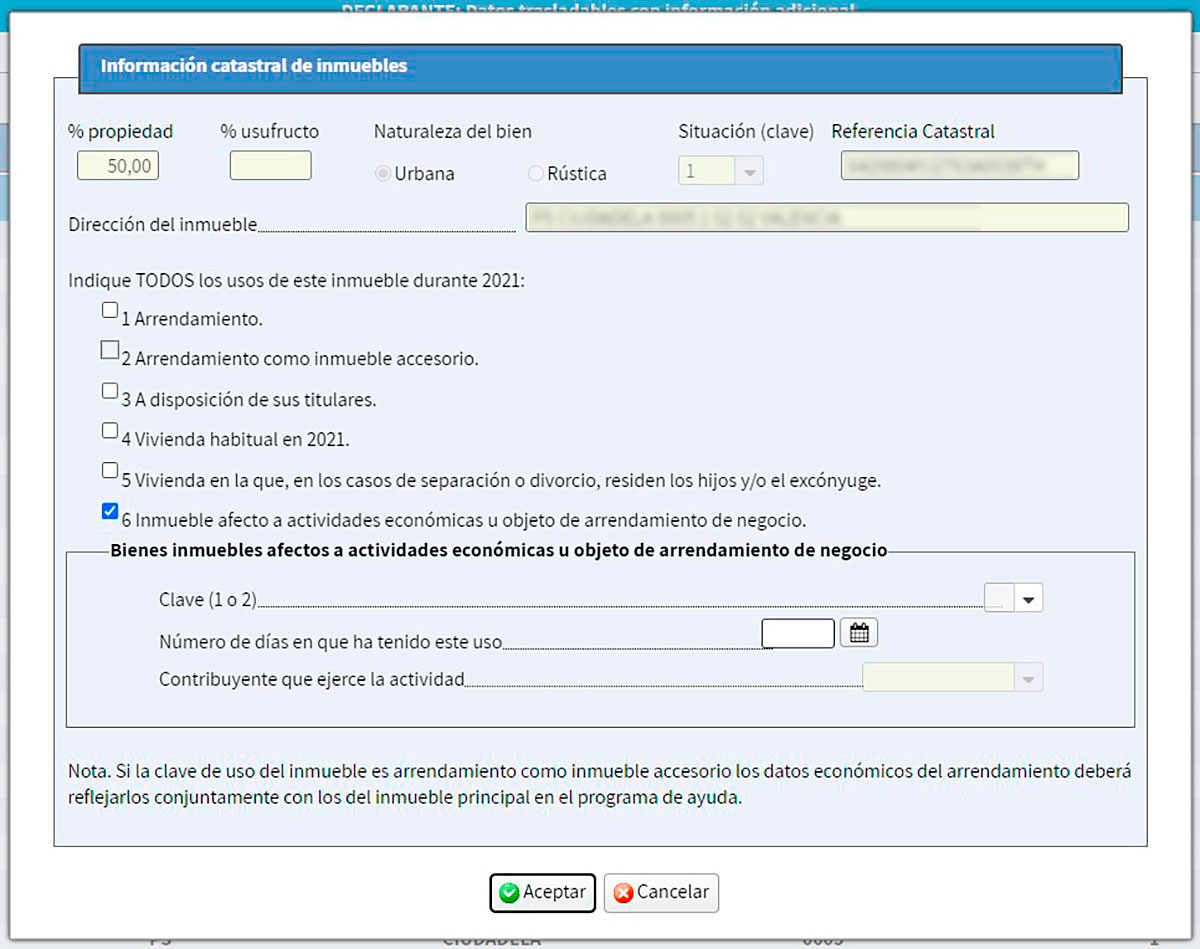Viewport: 1200px width, 949px height.
Task: Uncheck '6 Inmueble afecto a actividades económicas'
Action: [110, 511]
